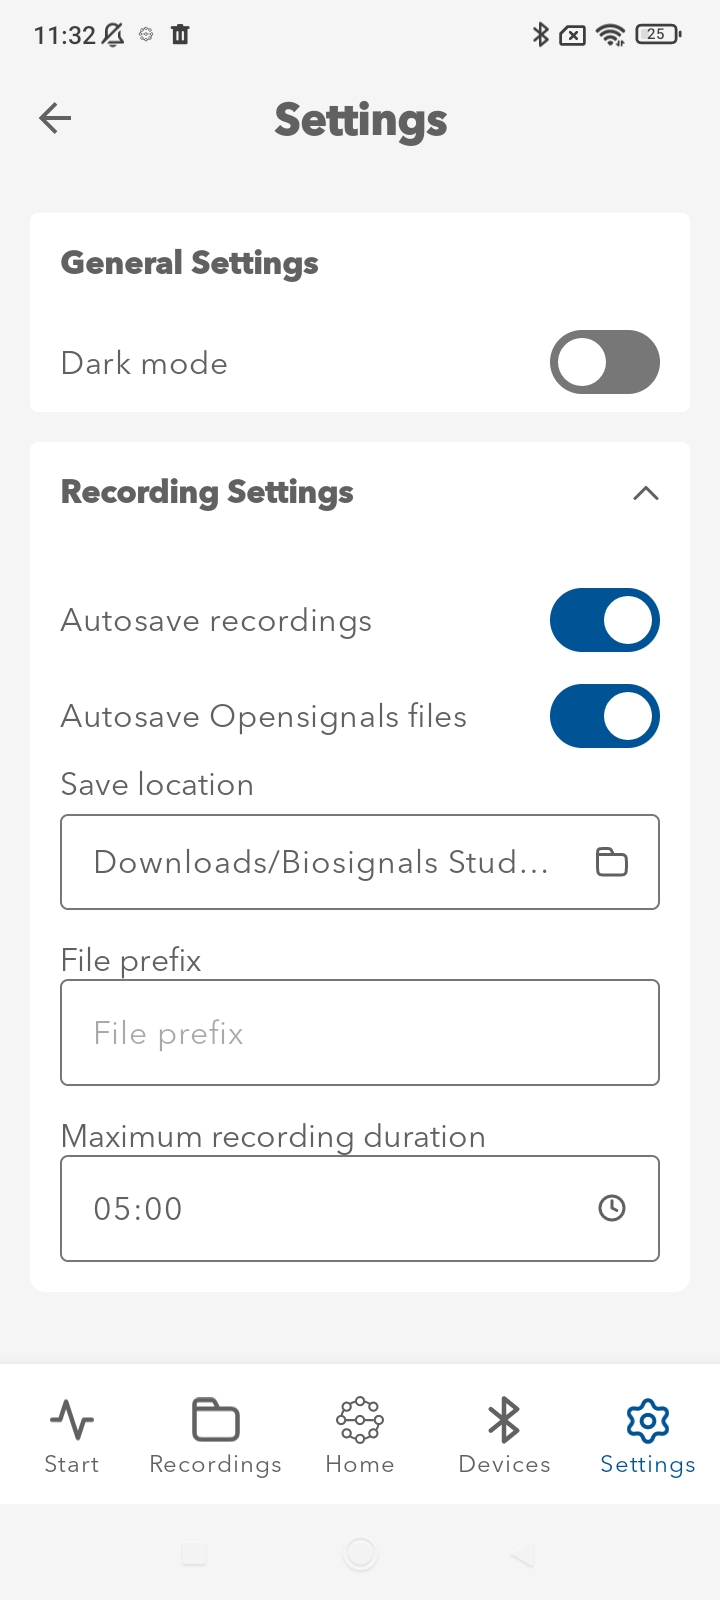
Task: Select the Start waveform icon
Action: pyautogui.click(x=71, y=1418)
